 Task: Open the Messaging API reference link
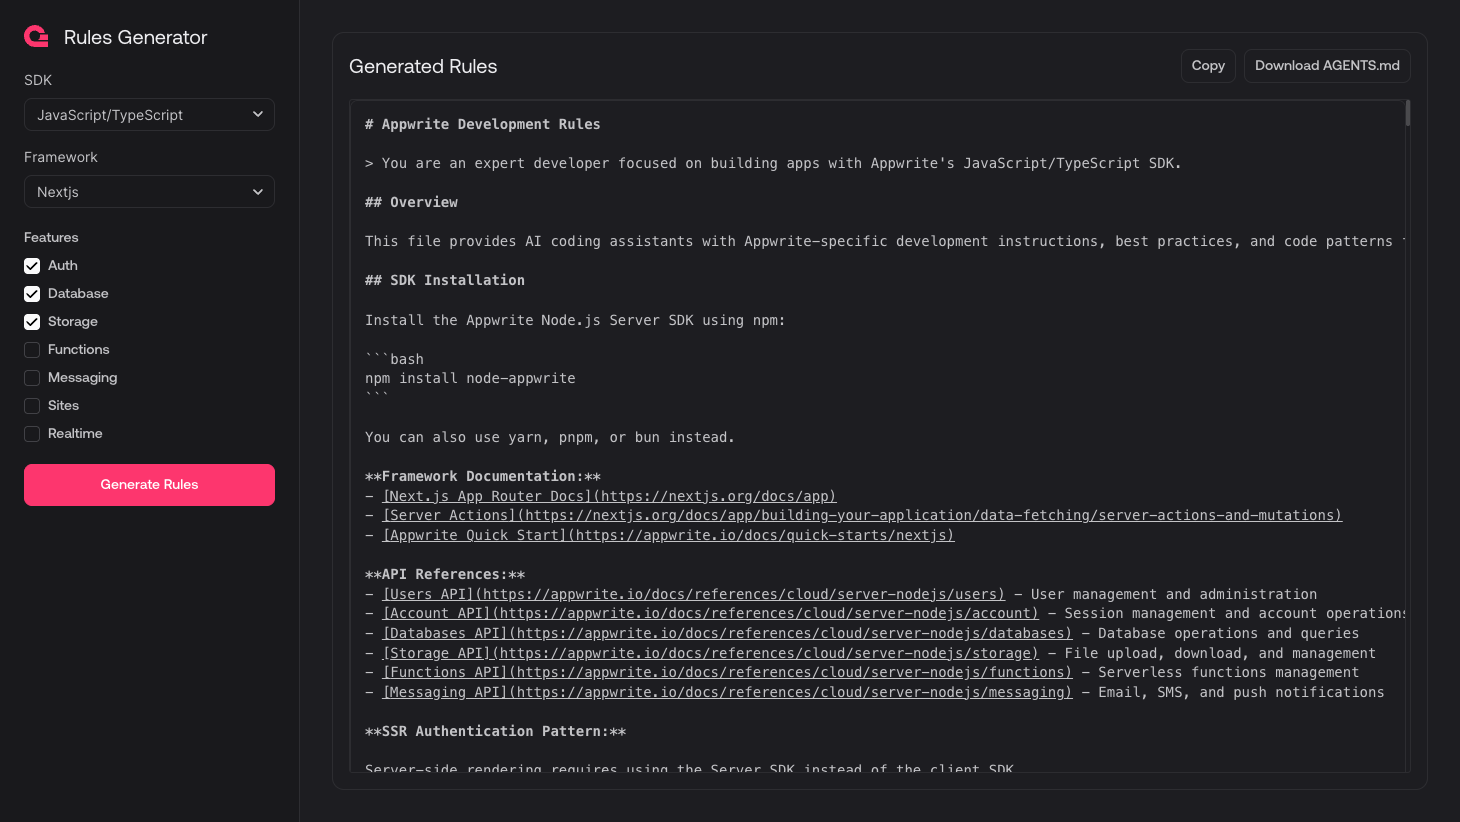tap(726, 691)
